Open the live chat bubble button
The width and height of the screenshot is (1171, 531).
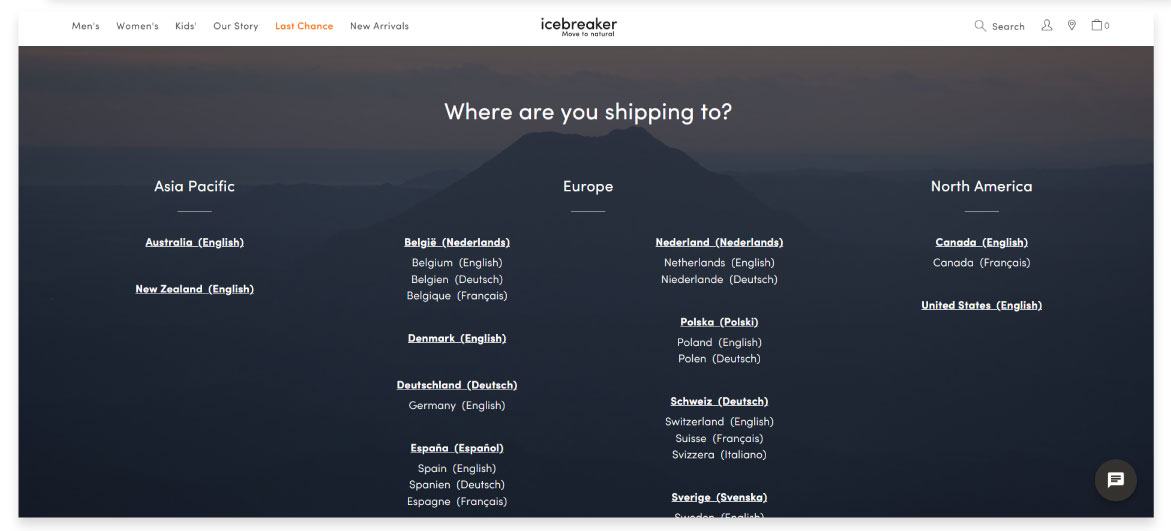(1115, 480)
